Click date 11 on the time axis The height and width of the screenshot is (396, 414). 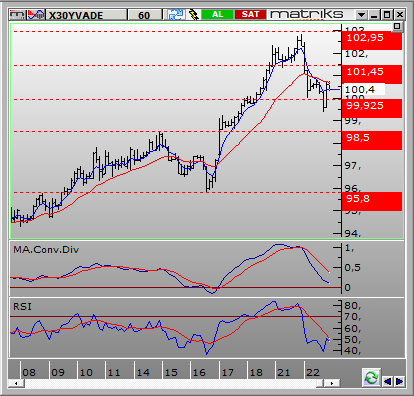(x=114, y=372)
